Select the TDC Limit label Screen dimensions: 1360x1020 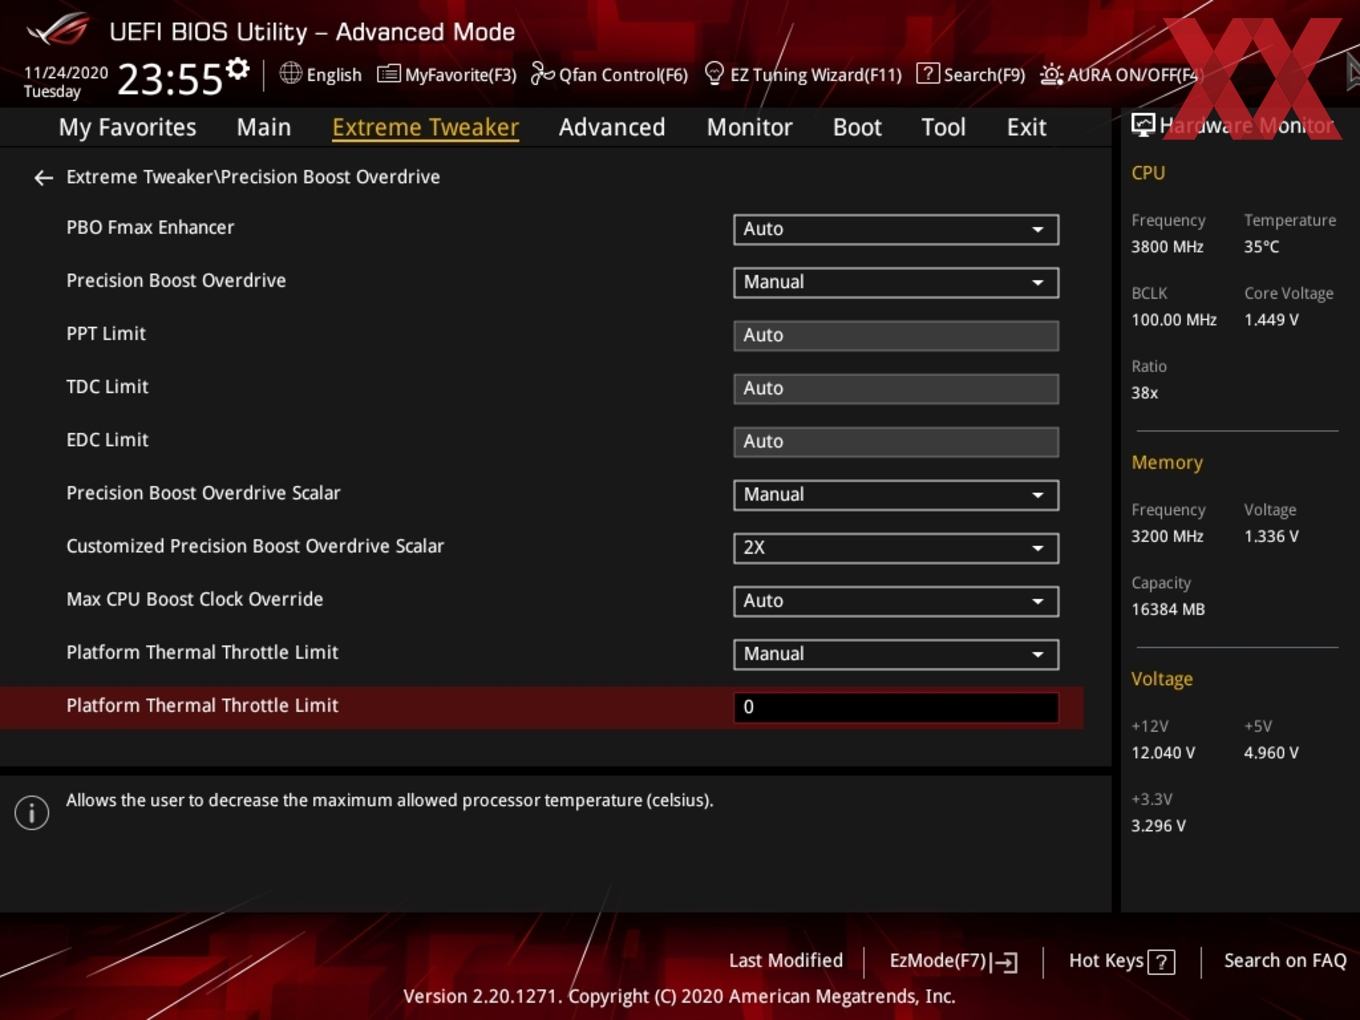[107, 386]
